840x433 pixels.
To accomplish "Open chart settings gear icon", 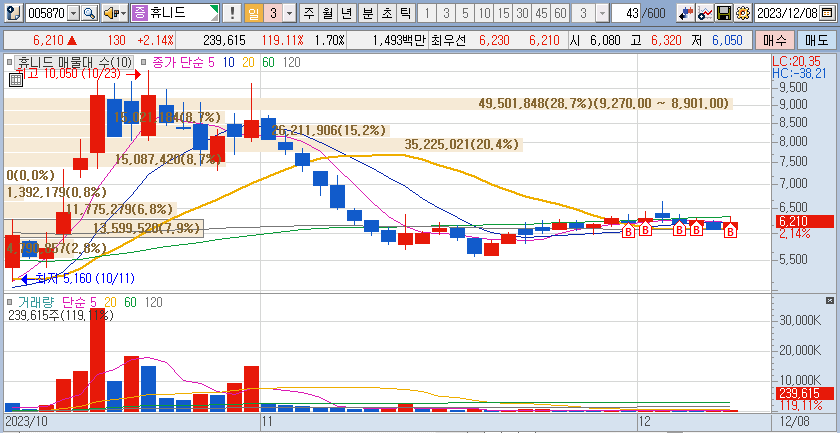I will pos(742,13).
